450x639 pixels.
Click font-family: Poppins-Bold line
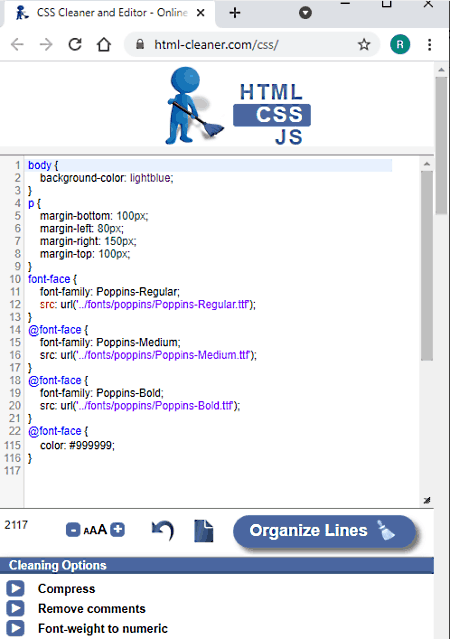pyautogui.click(x=101, y=393)
